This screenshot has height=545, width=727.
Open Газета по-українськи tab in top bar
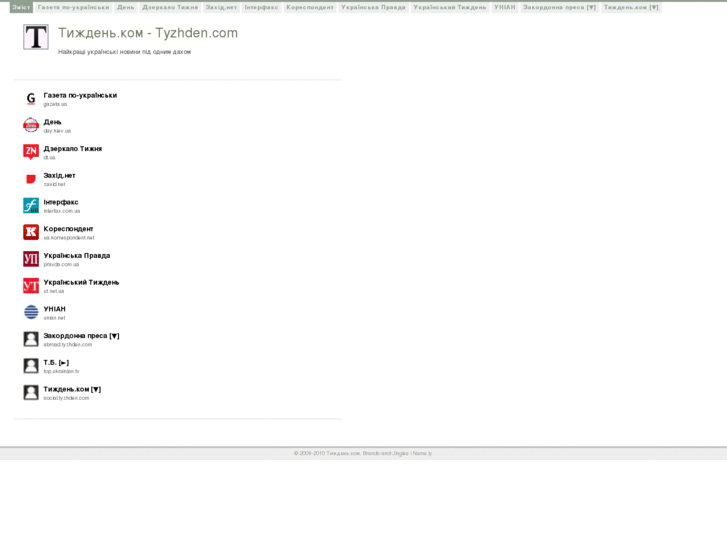click(x=74, y=7)
